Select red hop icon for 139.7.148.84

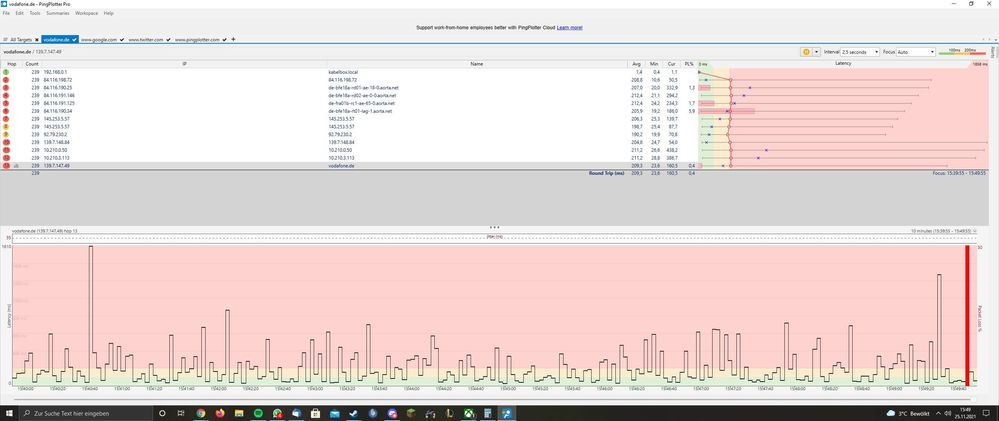6,142
